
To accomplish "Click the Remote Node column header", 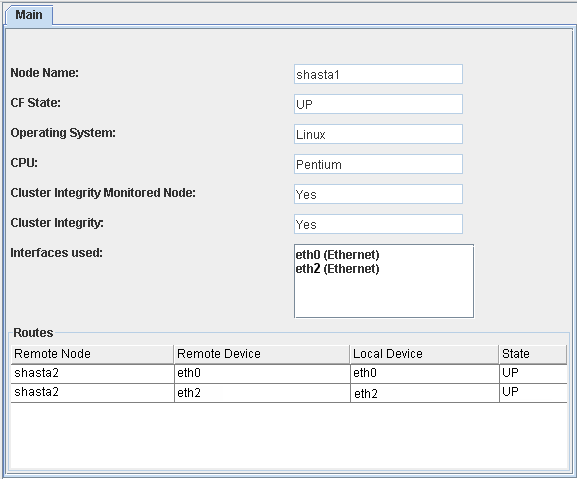I will 92,354.
